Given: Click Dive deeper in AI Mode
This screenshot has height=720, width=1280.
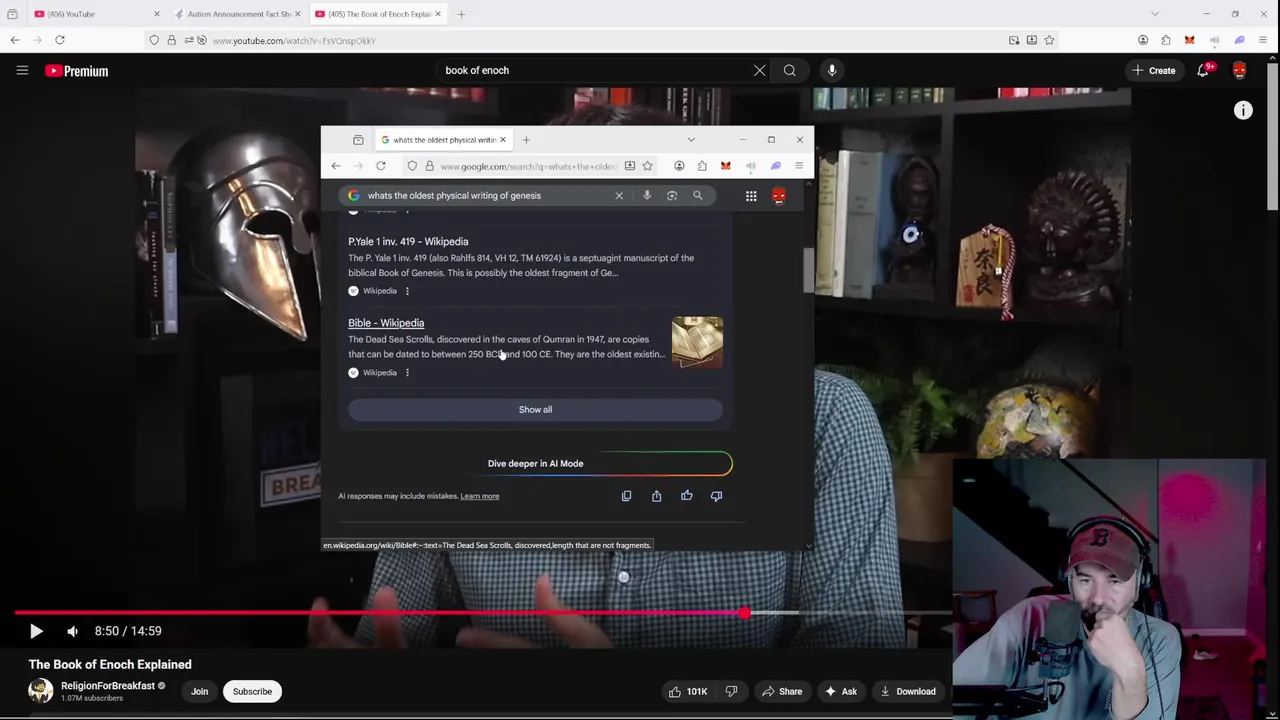Looking at the screenshot, I should [x=535, y=463].
